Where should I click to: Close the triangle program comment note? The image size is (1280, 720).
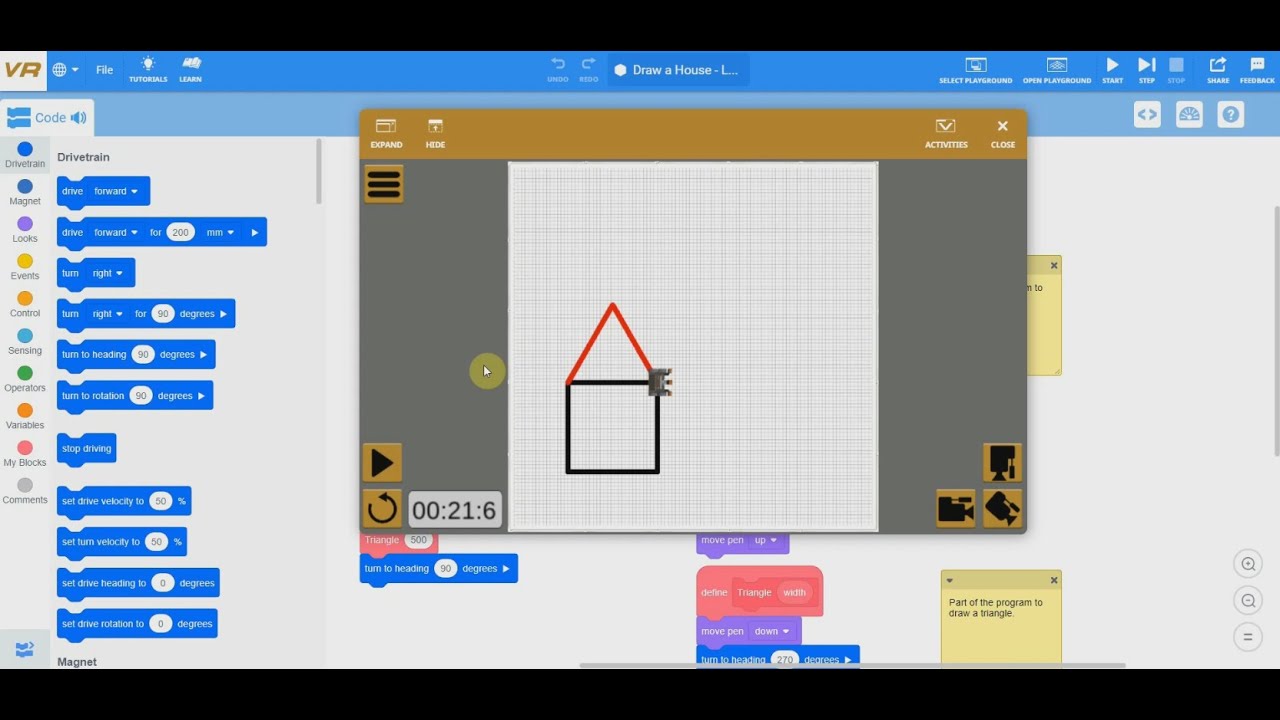(x=1053, y=580)
